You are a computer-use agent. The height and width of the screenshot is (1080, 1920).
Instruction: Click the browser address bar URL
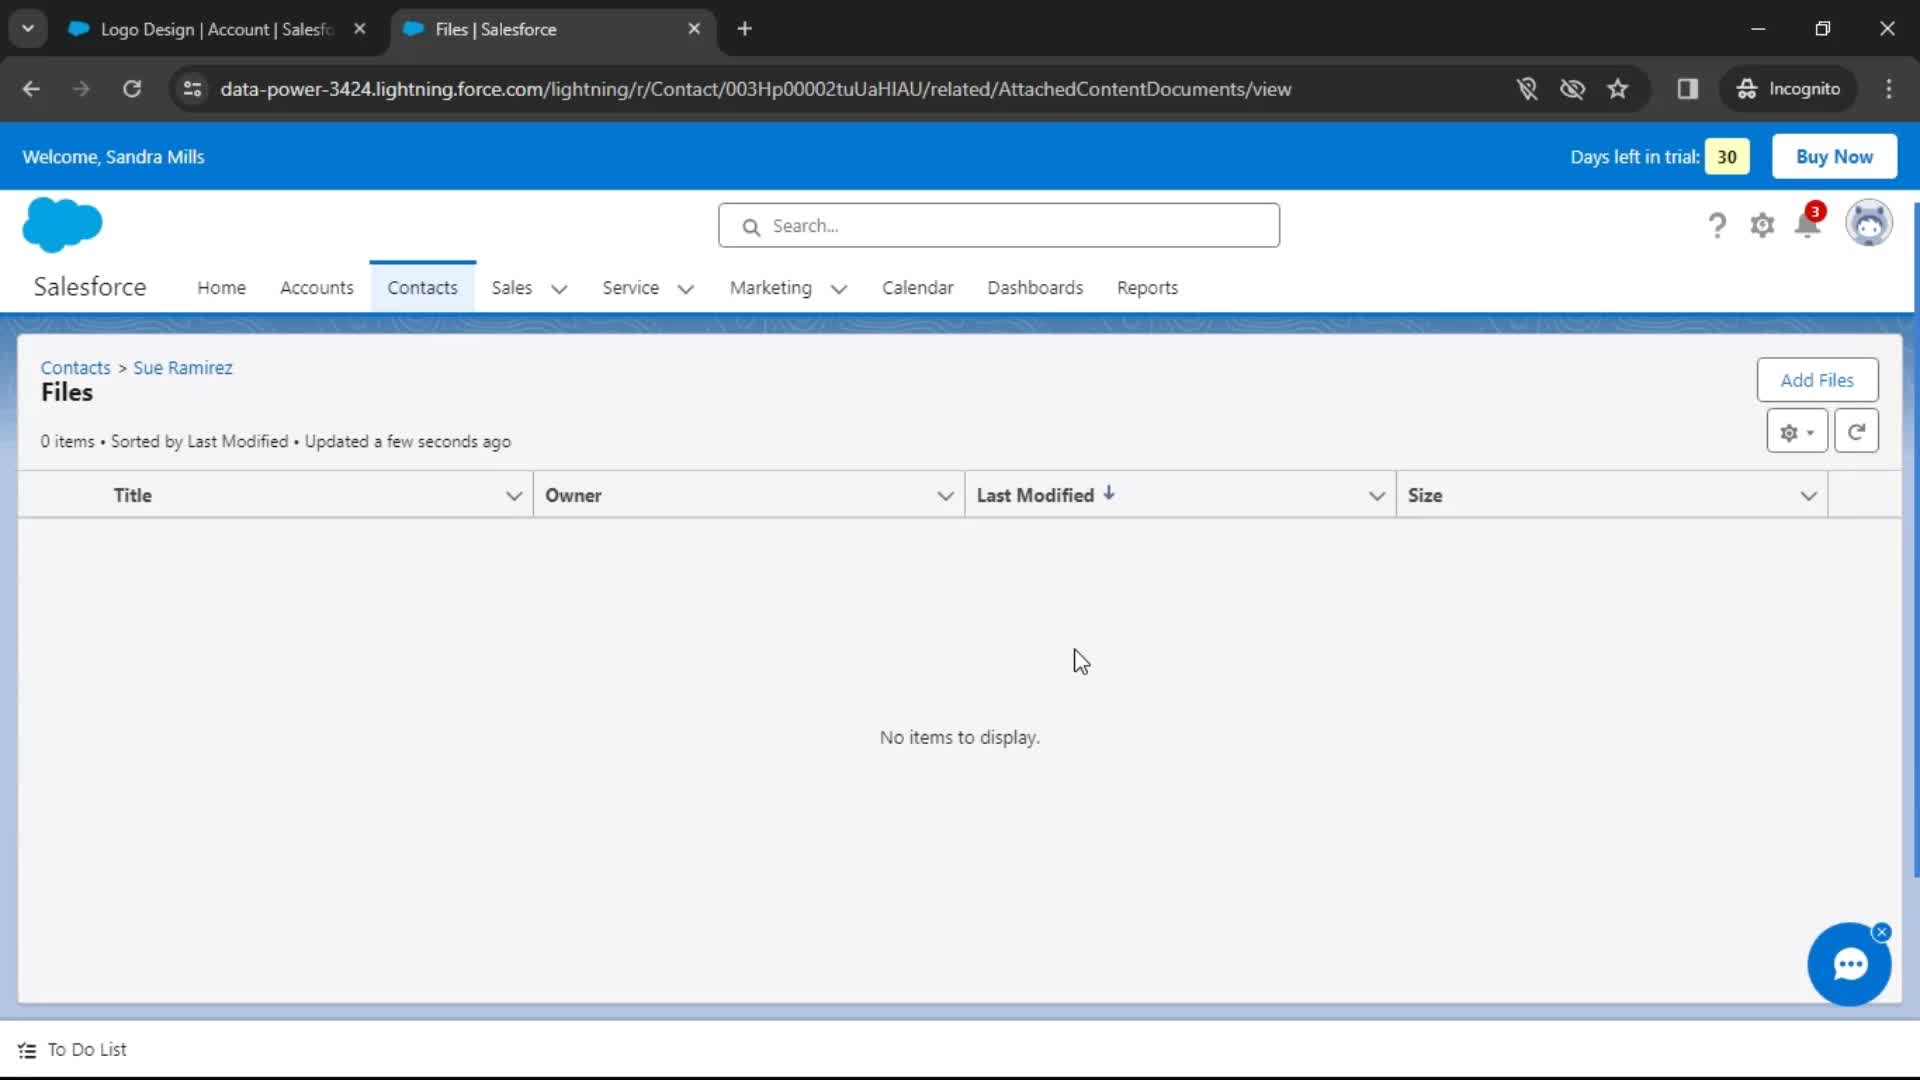(755, 89)
